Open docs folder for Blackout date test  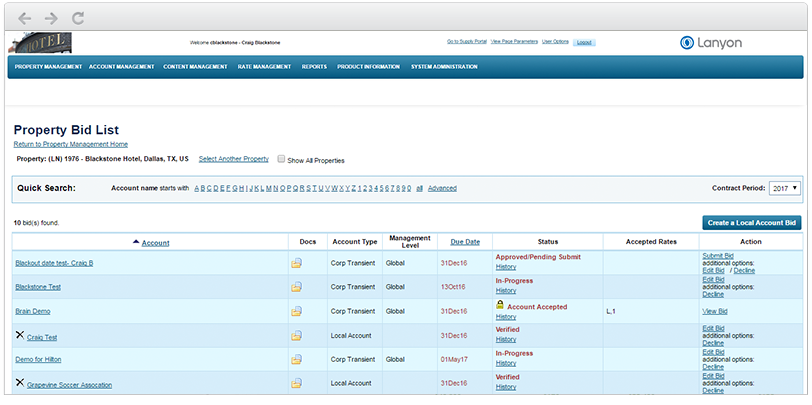point(296,263)
